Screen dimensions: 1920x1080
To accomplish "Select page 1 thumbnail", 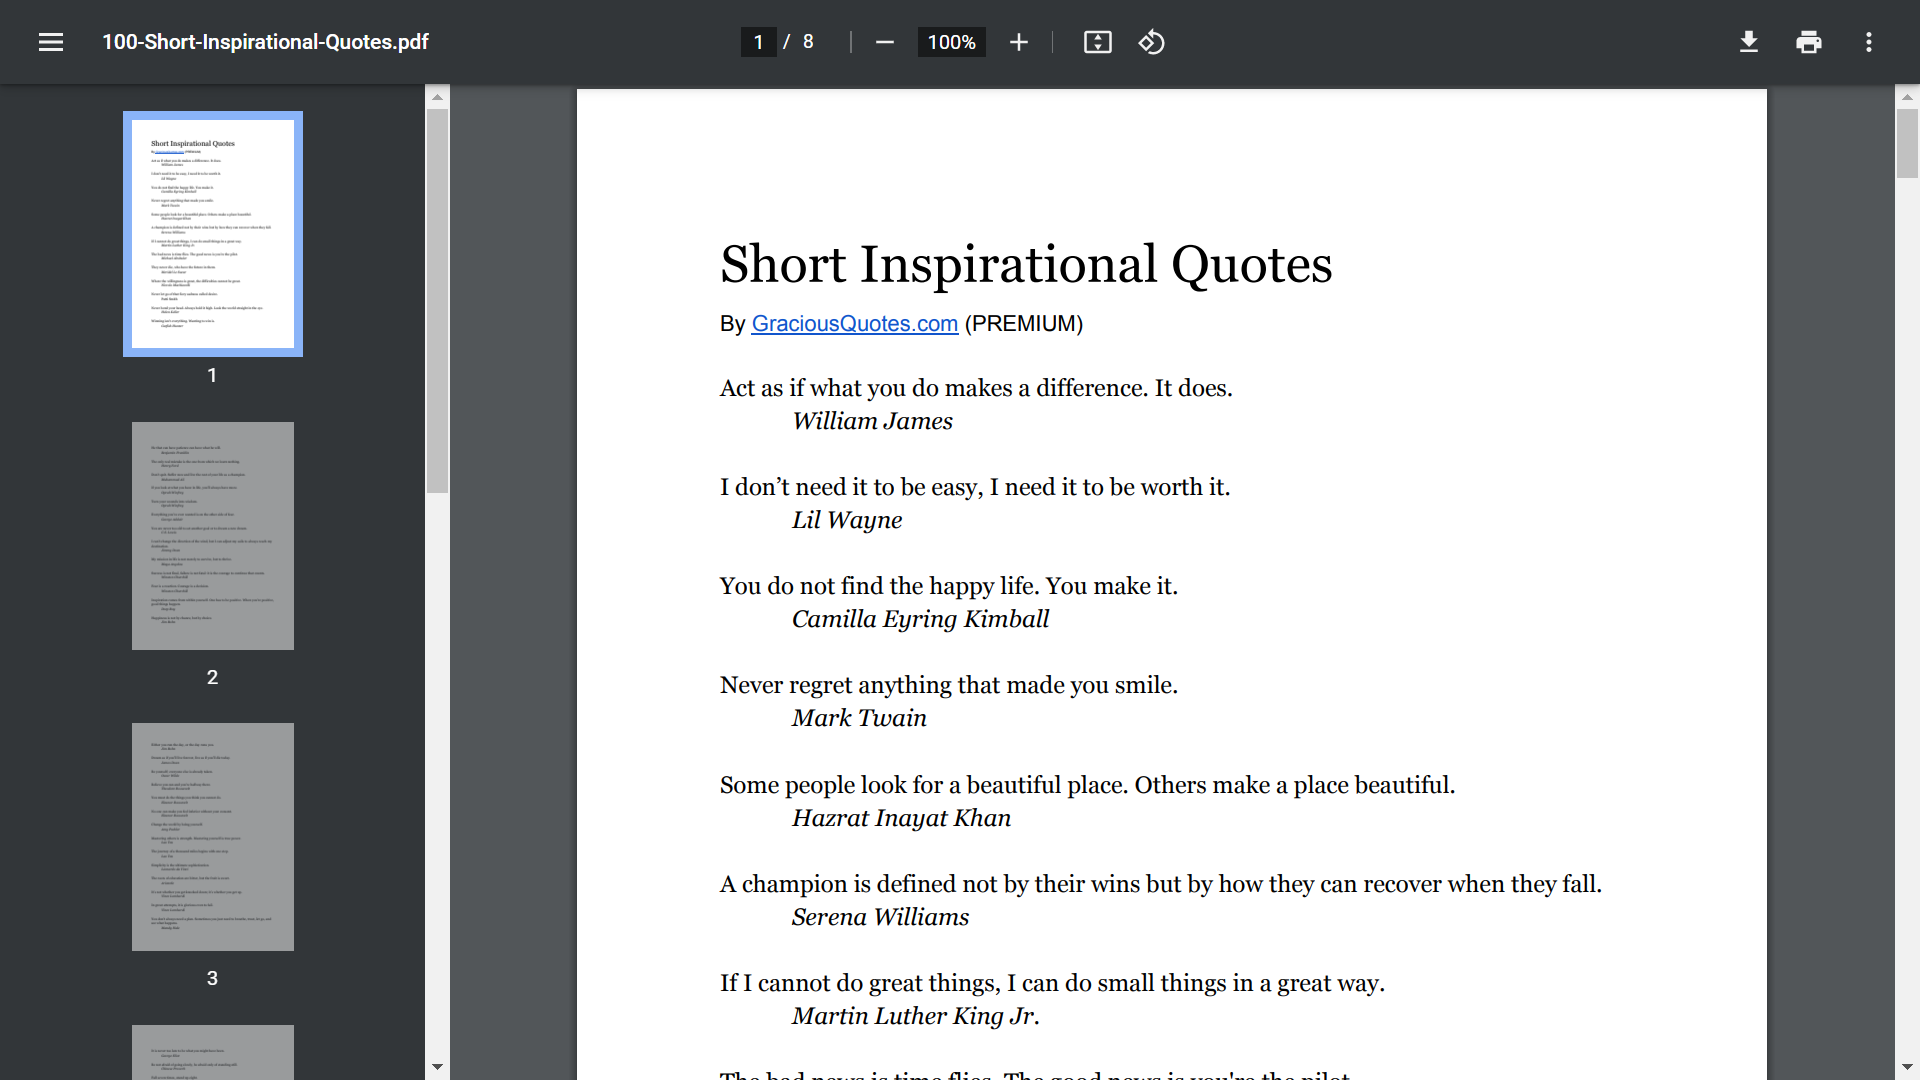I will pyautogui.click(x=213, y=234).
